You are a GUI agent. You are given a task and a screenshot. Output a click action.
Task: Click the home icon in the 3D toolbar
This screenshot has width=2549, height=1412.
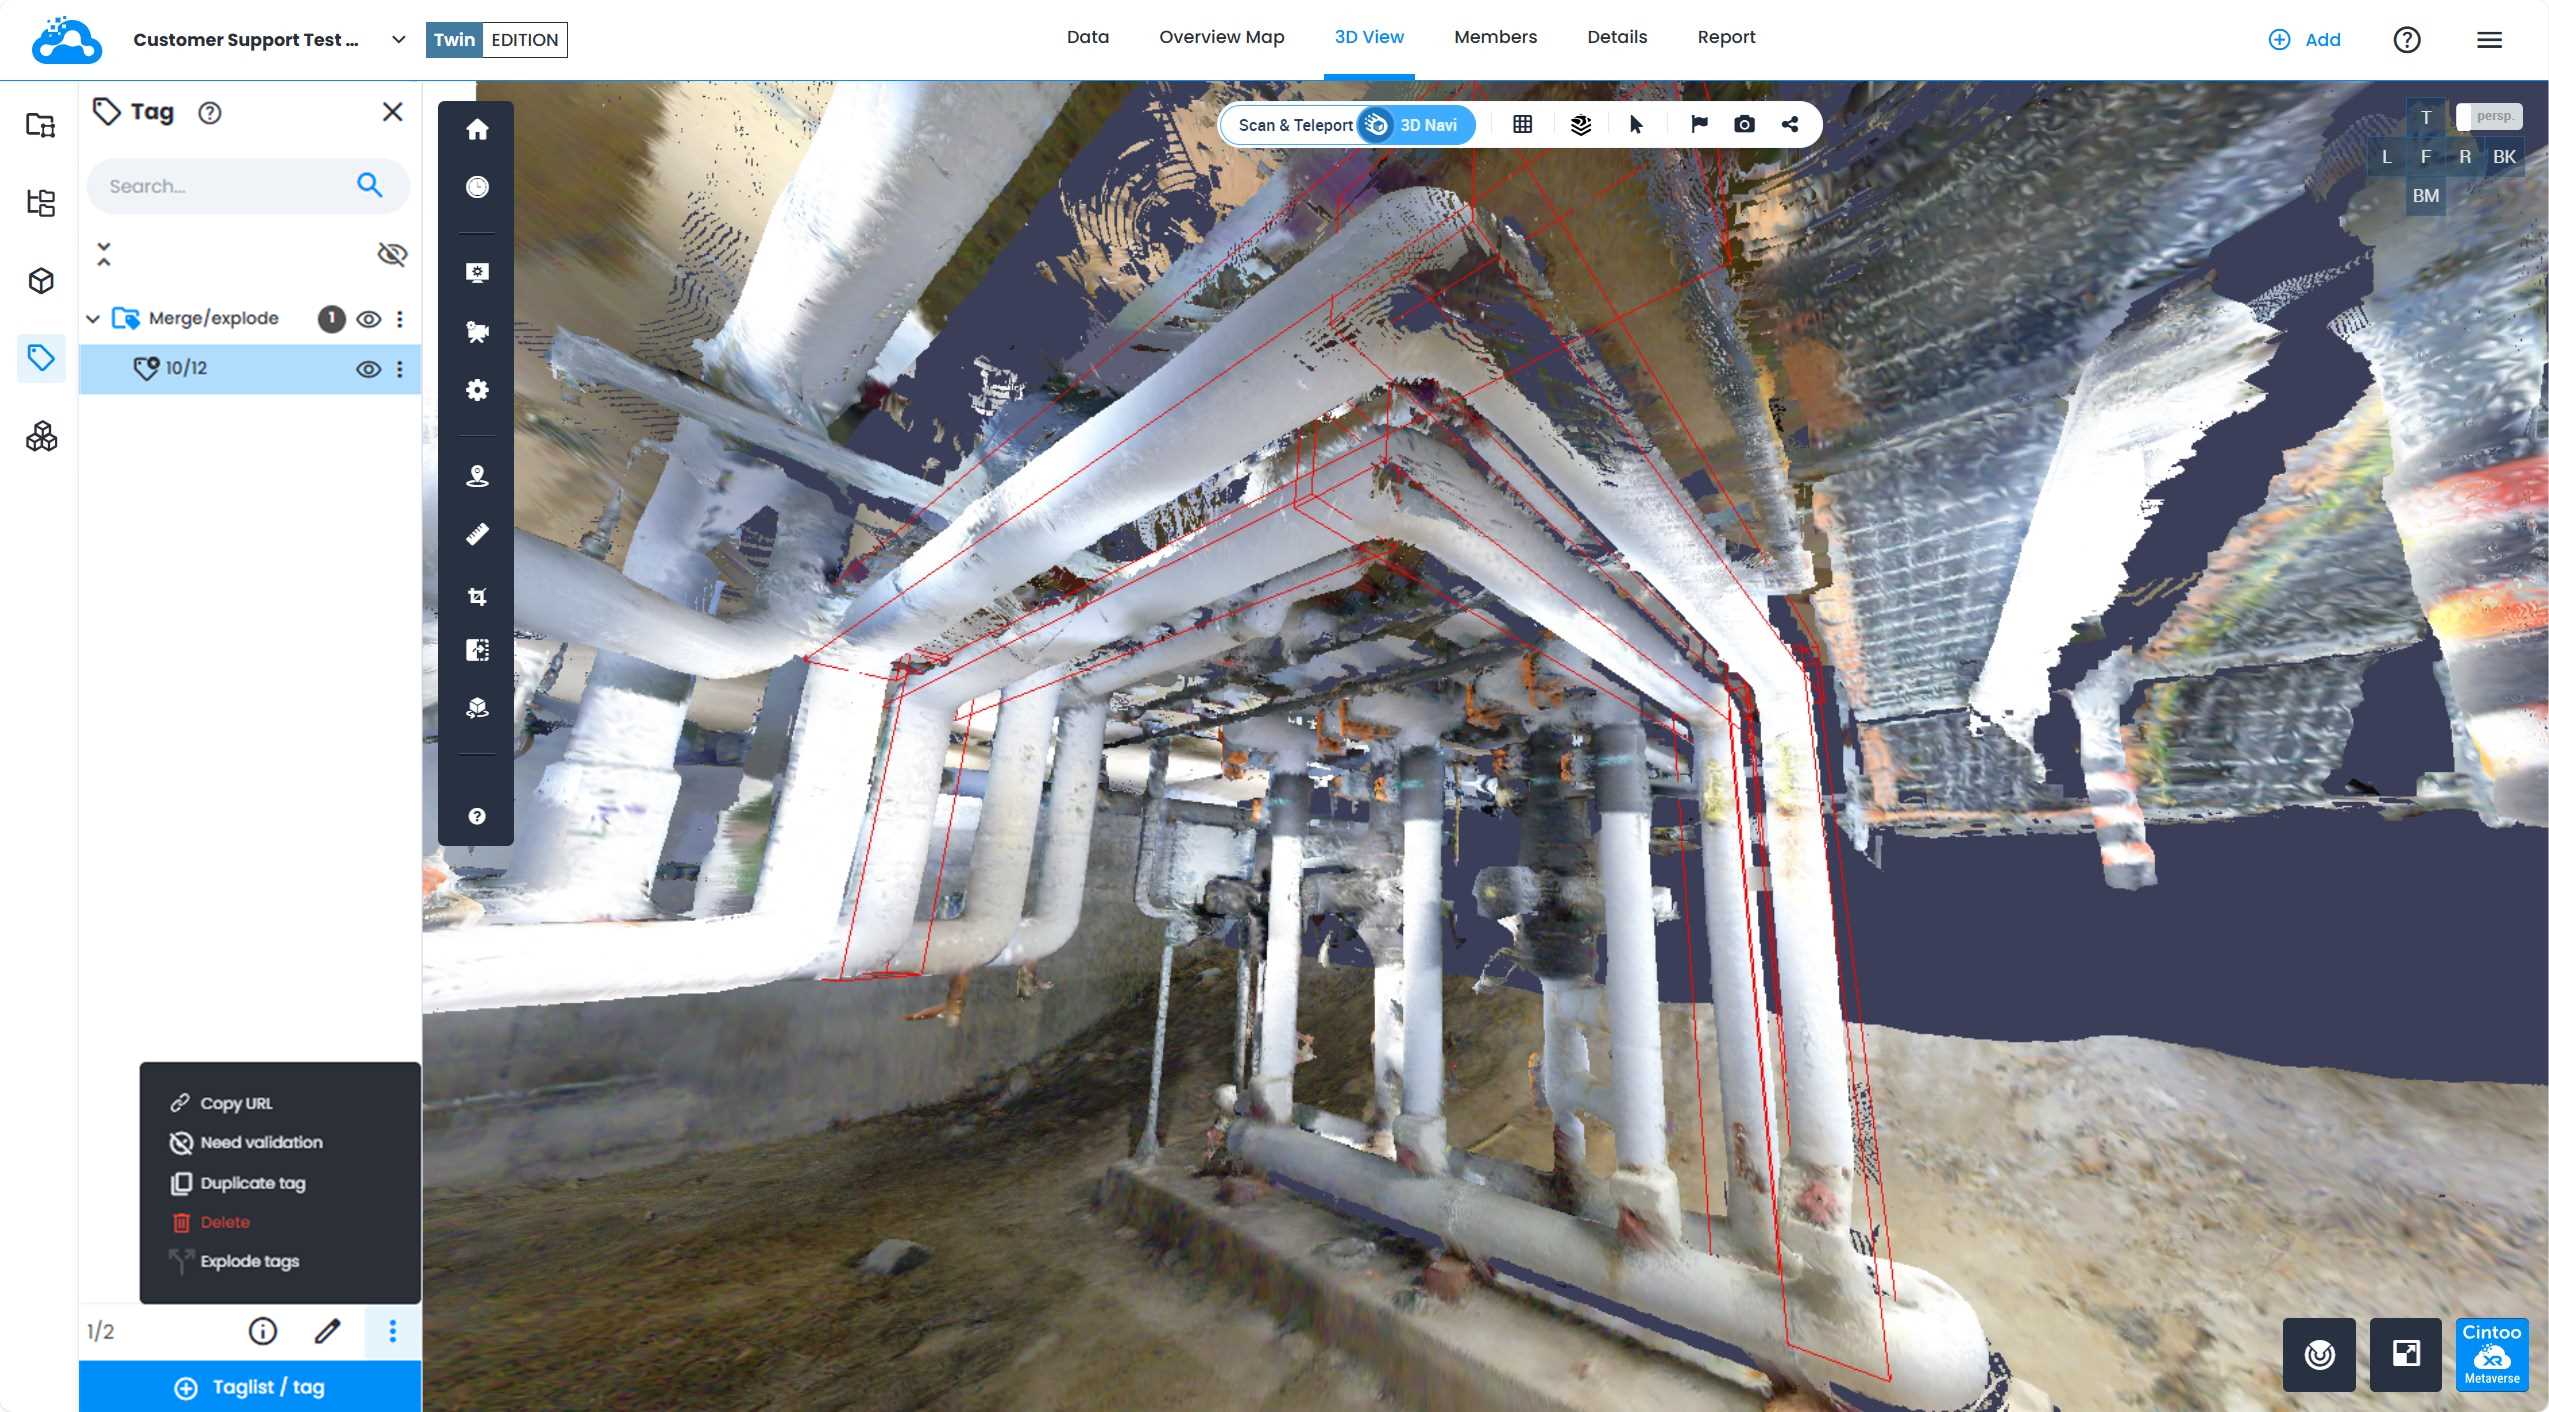point(477,130)
